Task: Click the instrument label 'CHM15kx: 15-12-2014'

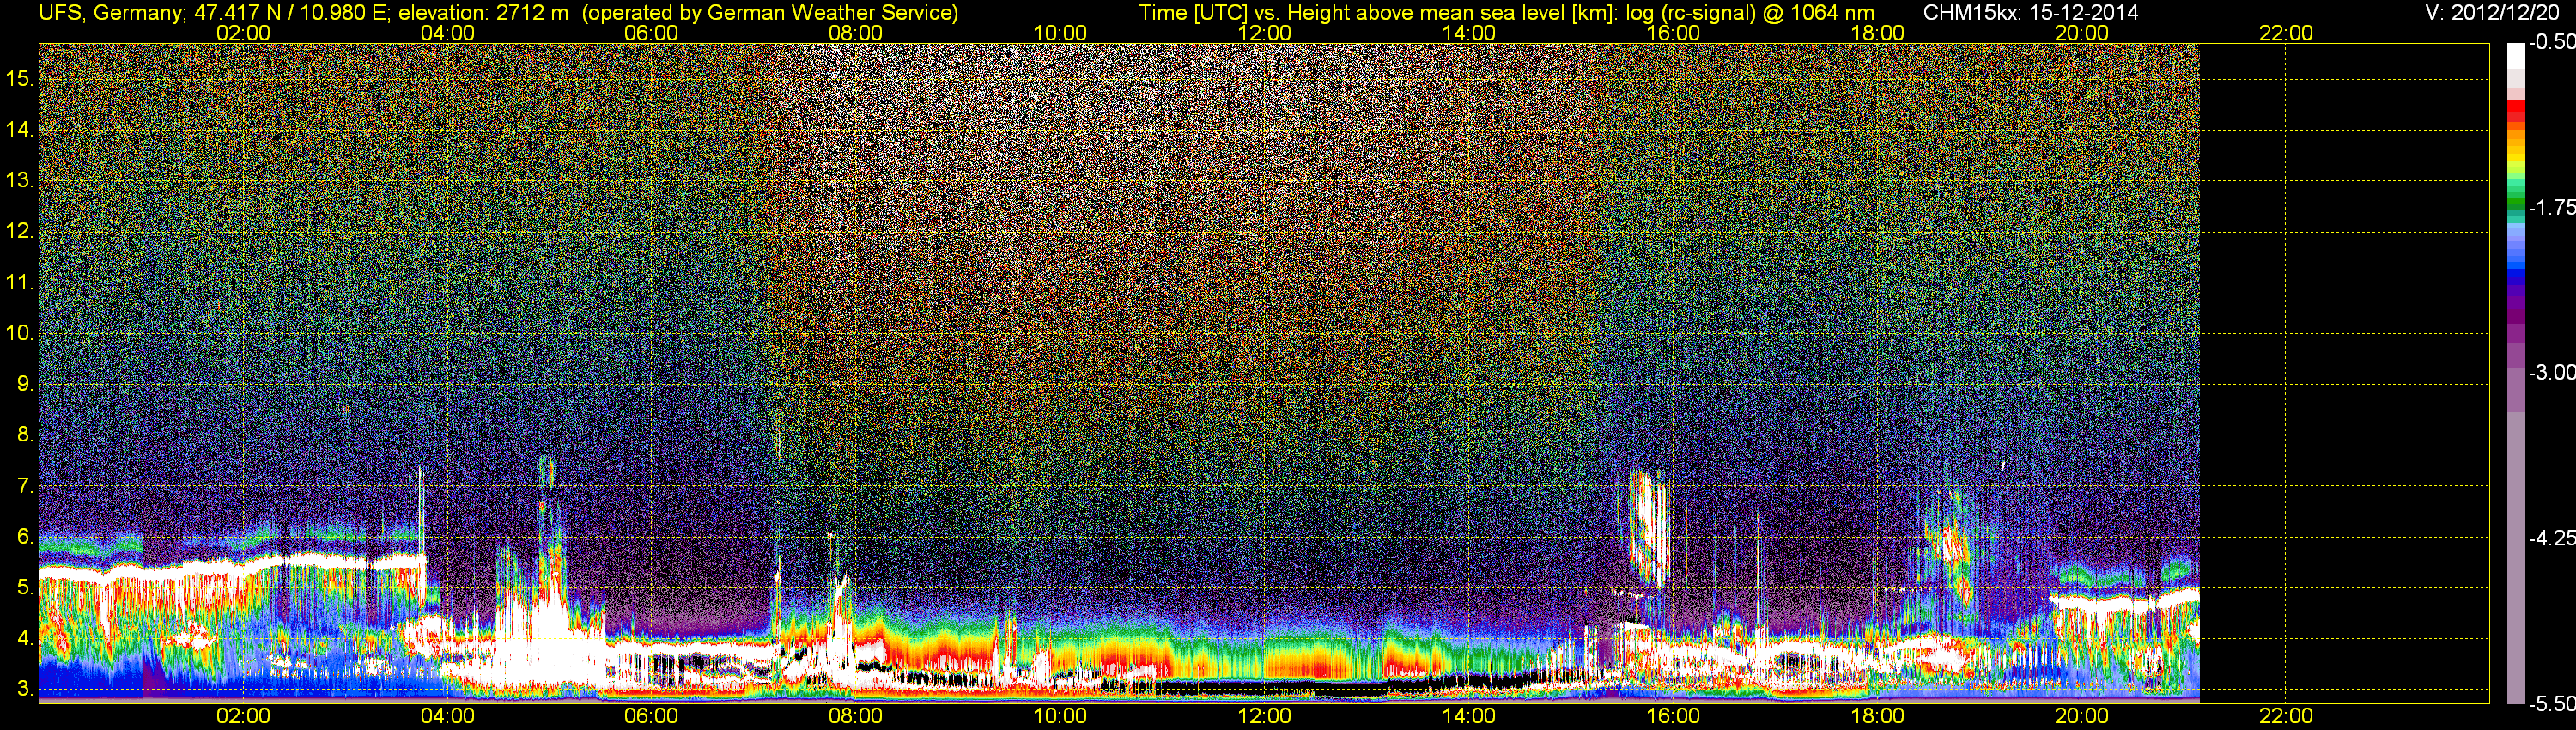Action: [2031, 13]
